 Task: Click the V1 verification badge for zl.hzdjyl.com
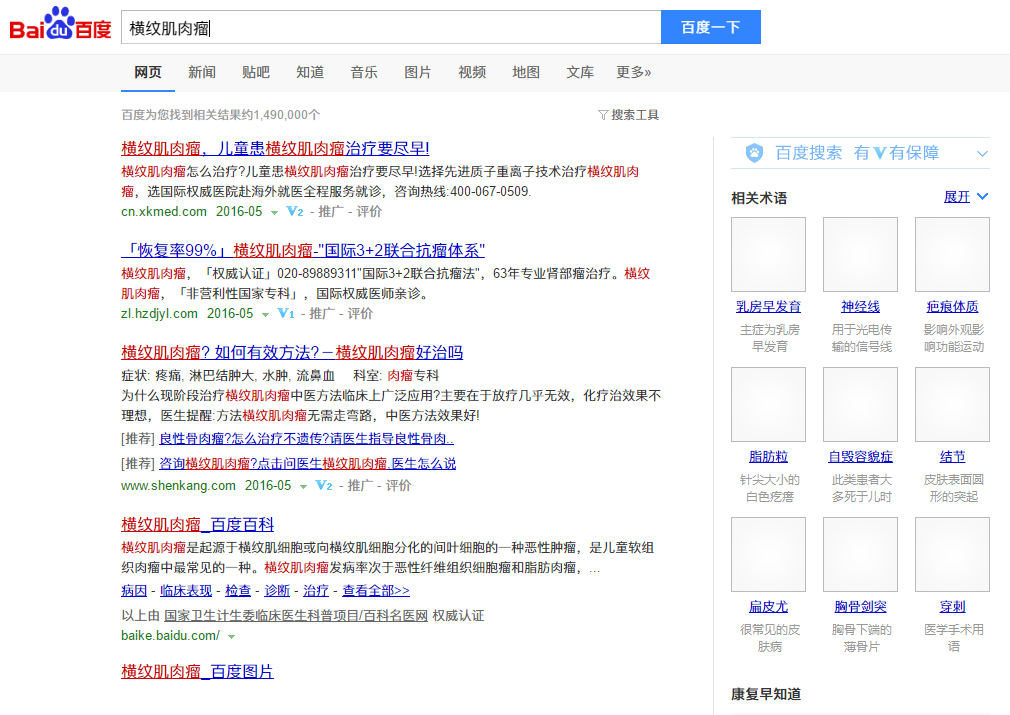pos(285,314)
